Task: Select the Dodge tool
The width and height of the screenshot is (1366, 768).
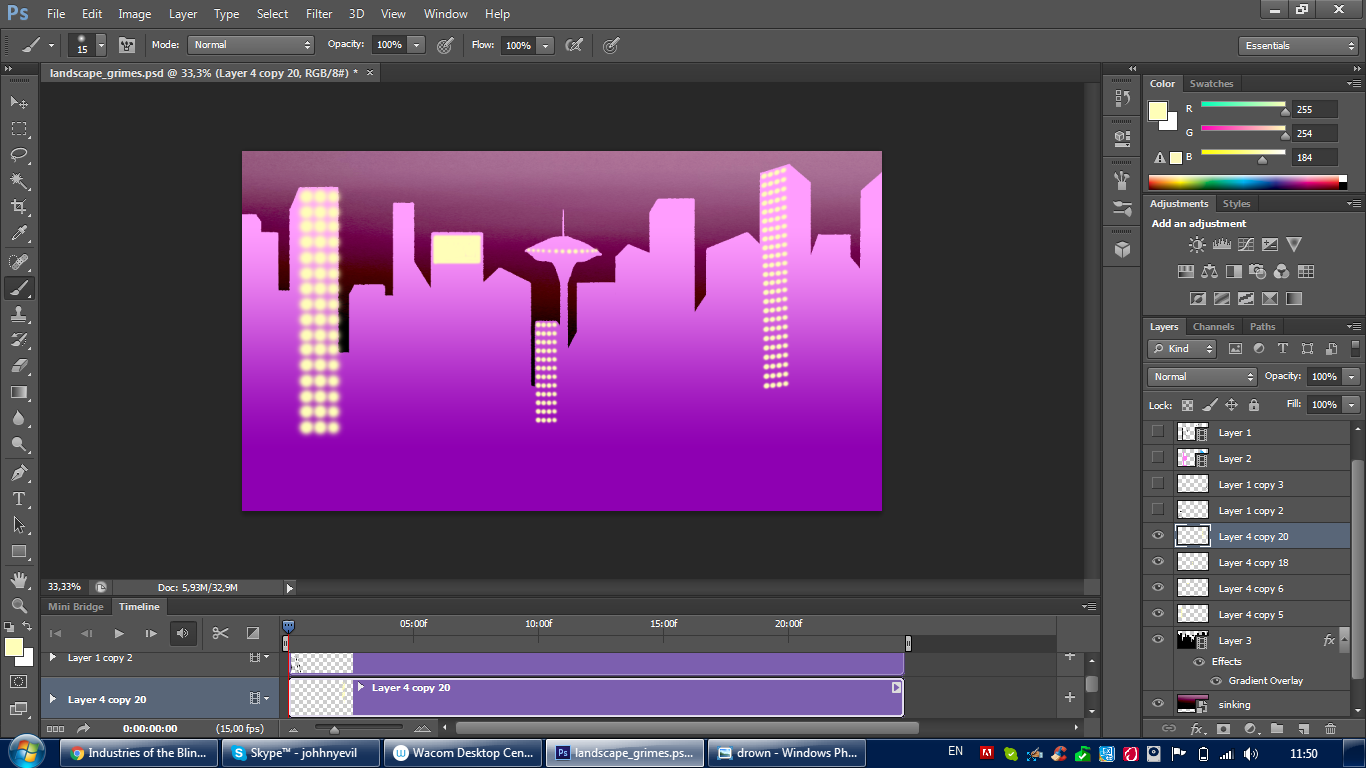Action: coord(19,445)
